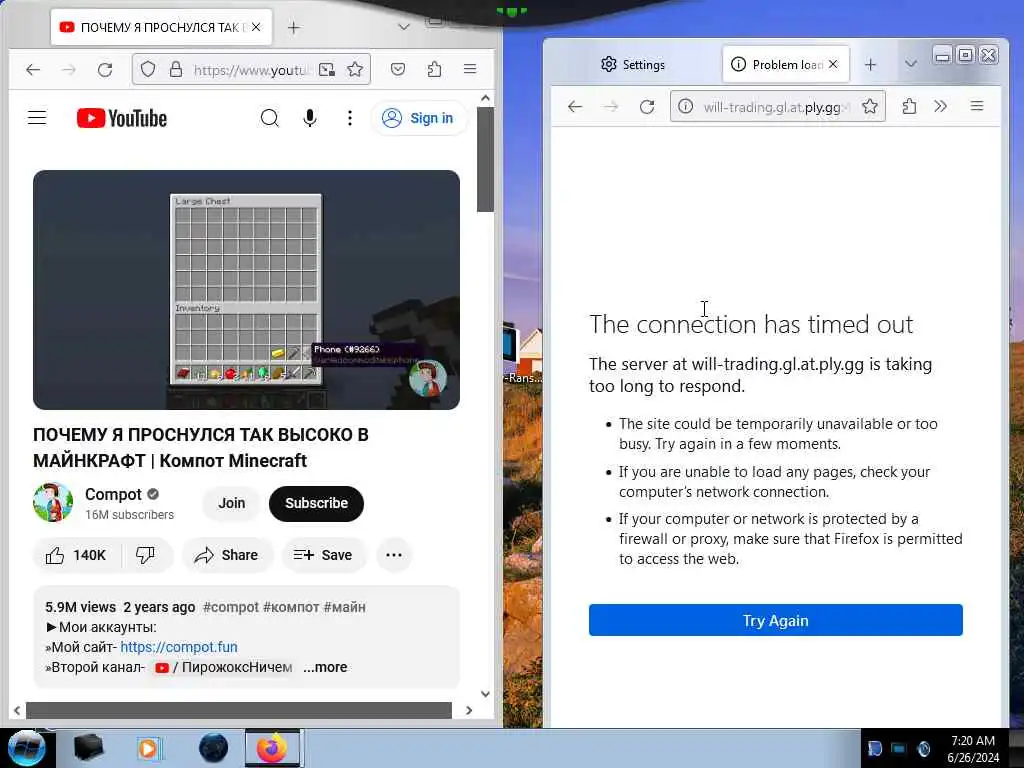Click the Join button
This screenshot has height=768, width=1024.
click(232, 504)
